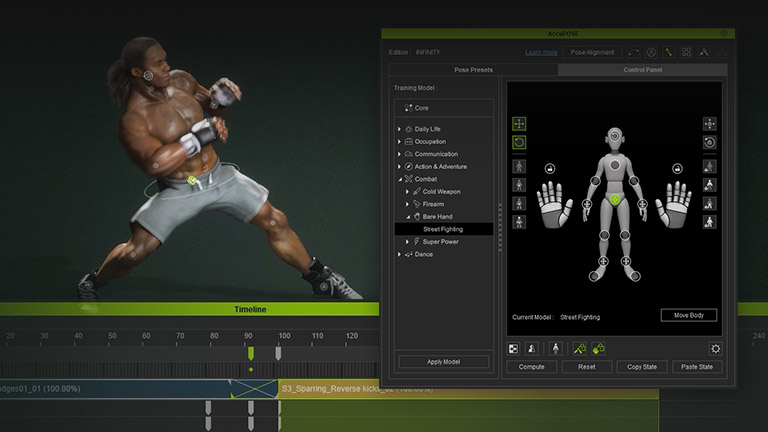Click the hip joint on mannequin
The width and height of the screenshot is (768, 432).
613,200
